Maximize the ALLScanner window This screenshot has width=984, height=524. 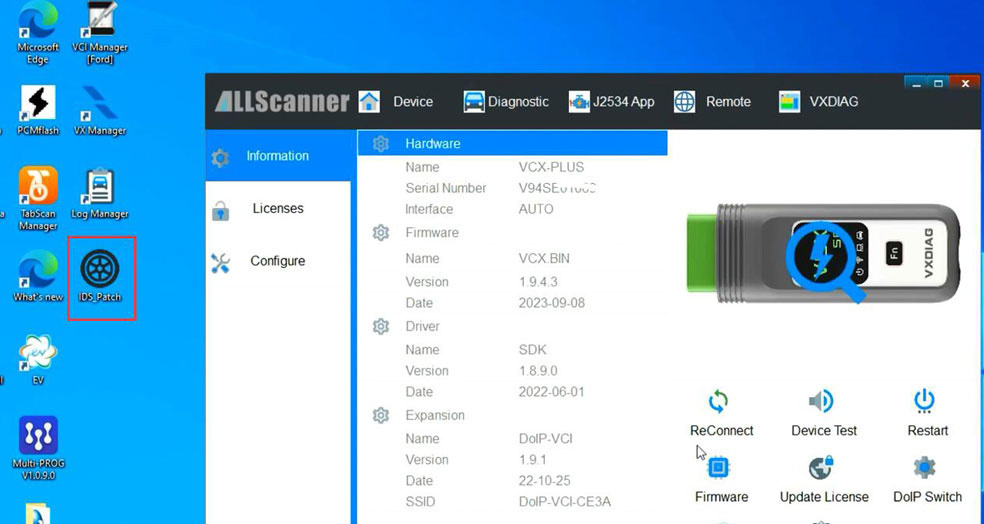coord(939,83)
